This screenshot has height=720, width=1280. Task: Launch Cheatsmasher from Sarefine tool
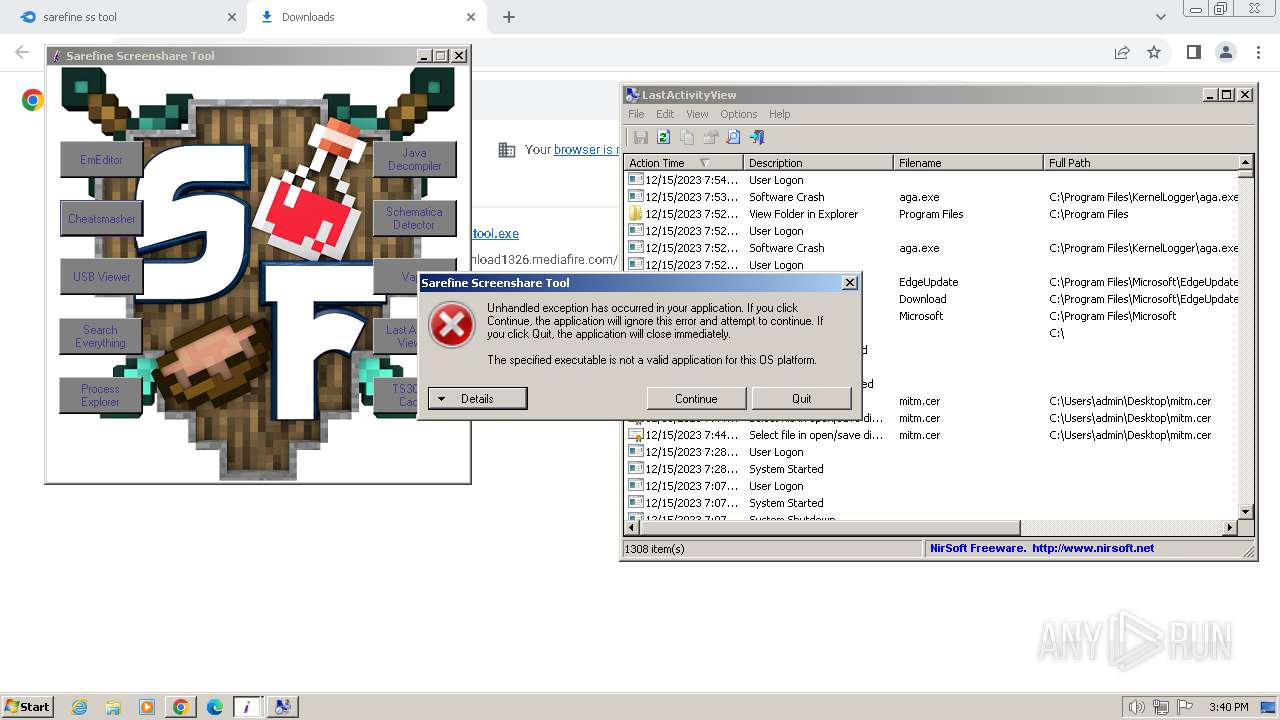[x=101, y=219]
